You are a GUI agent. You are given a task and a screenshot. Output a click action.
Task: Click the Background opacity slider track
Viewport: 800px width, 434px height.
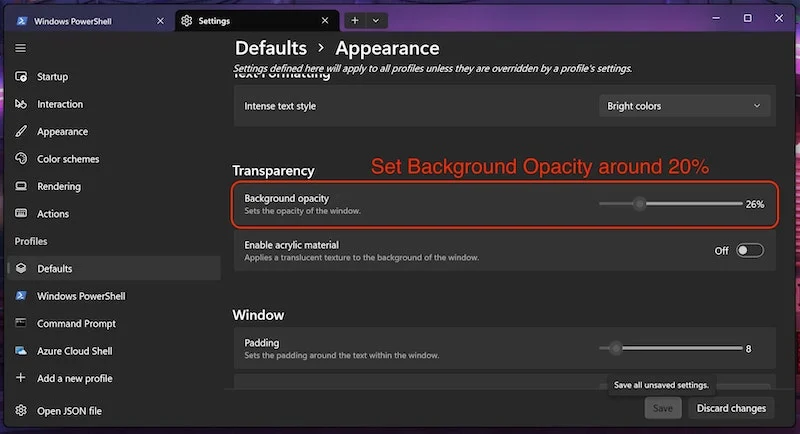point(670,203)
